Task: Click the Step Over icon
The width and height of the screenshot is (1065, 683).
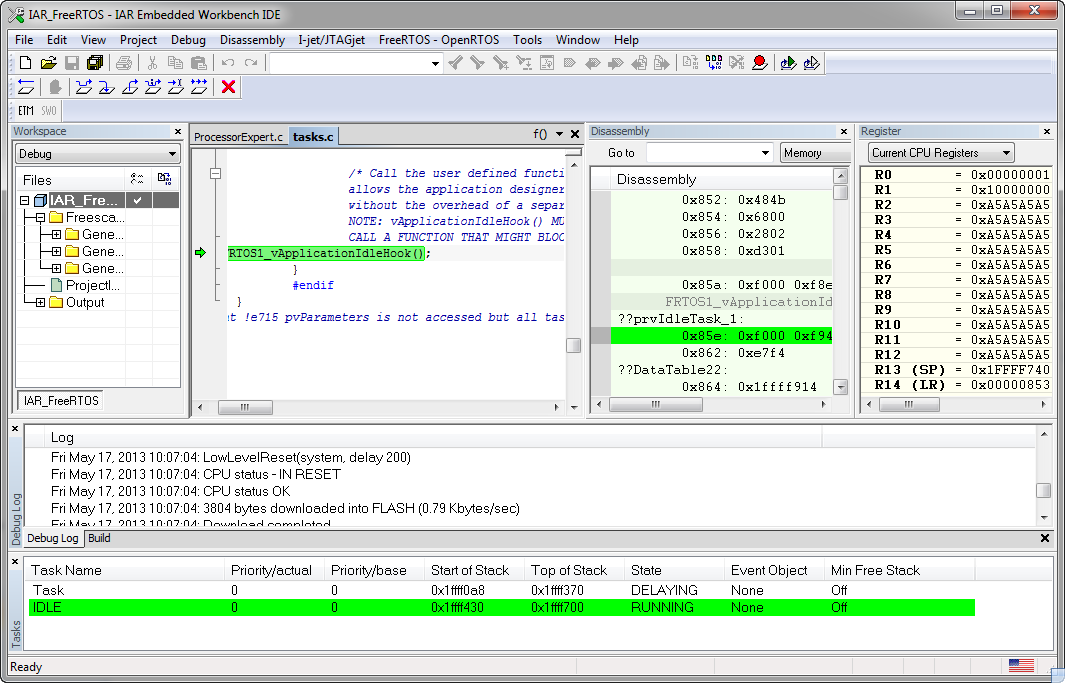Action: 84,87
